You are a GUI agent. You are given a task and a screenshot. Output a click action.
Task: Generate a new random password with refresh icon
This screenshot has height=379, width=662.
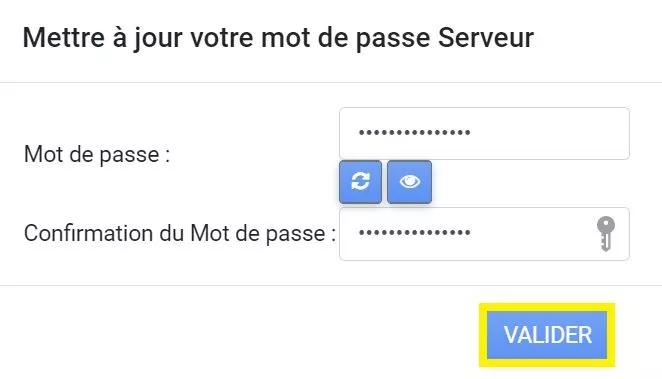point(360,182)
